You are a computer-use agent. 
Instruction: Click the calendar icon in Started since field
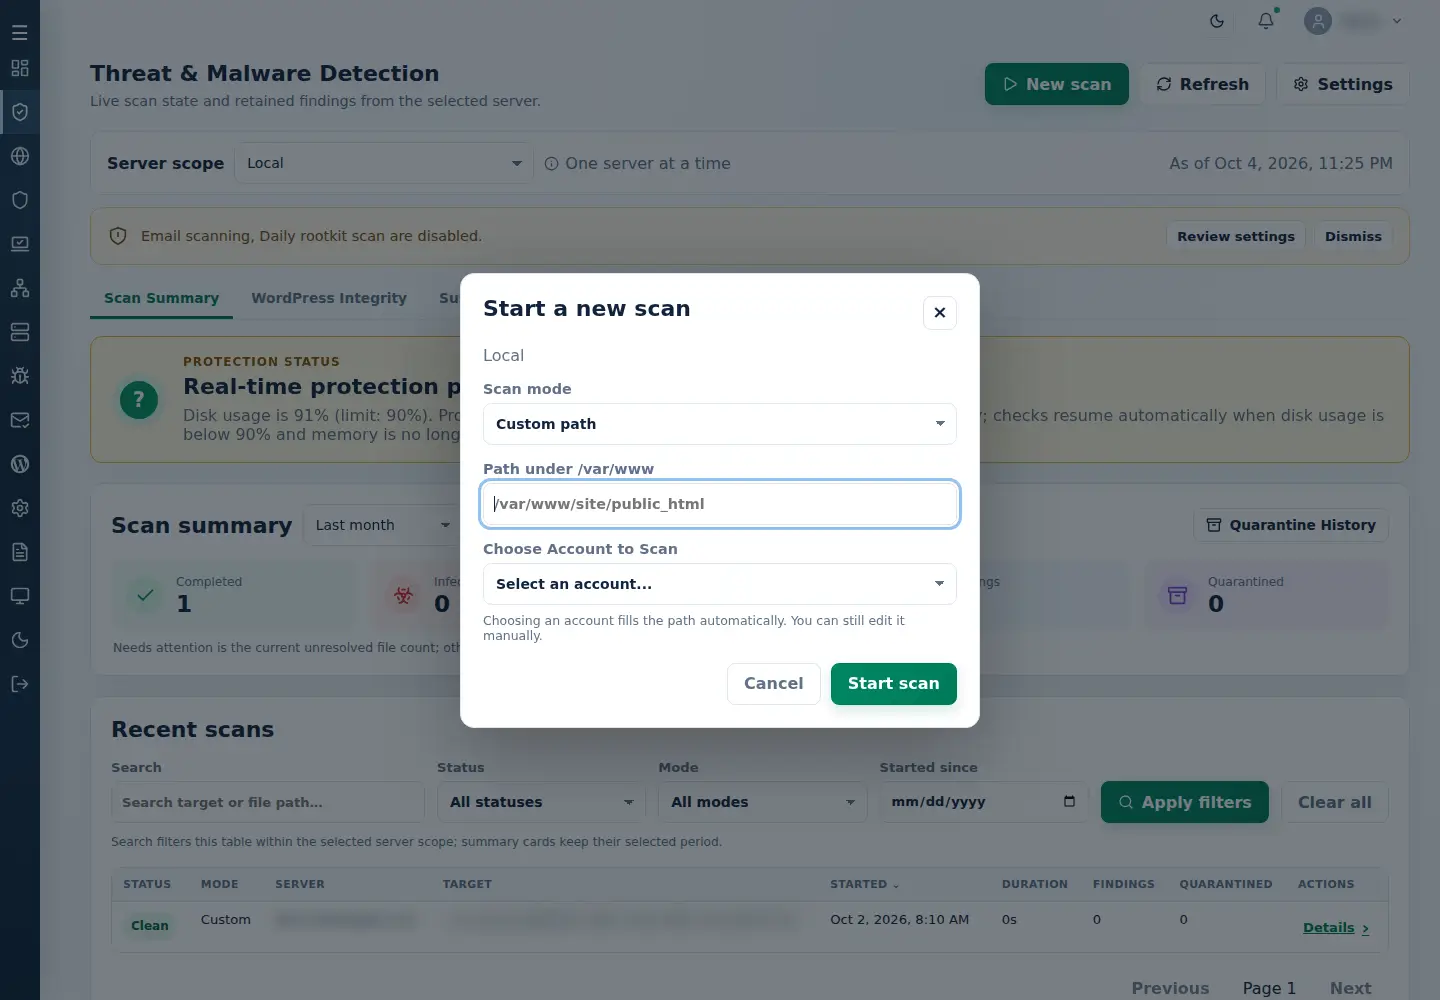pos(1069,802)
